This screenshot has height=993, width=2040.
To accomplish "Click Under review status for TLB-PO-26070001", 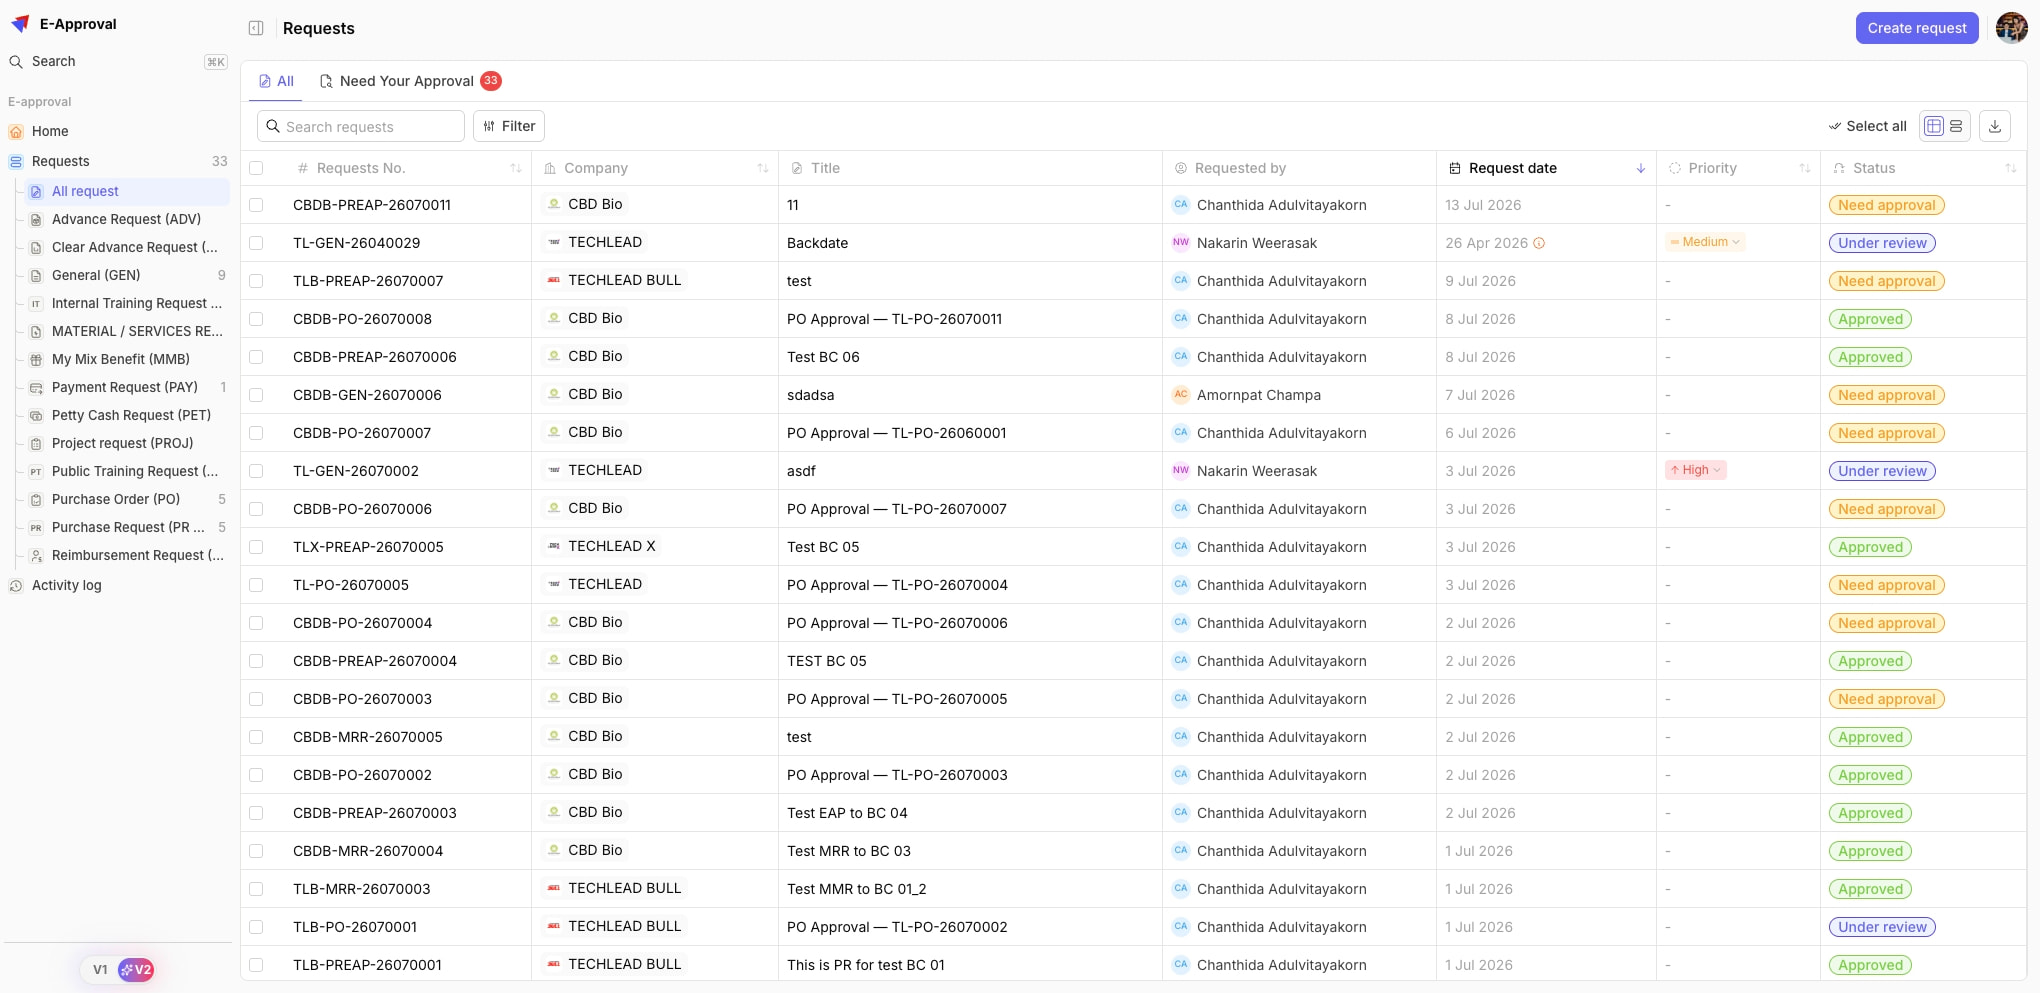I will click(1882, 927).
